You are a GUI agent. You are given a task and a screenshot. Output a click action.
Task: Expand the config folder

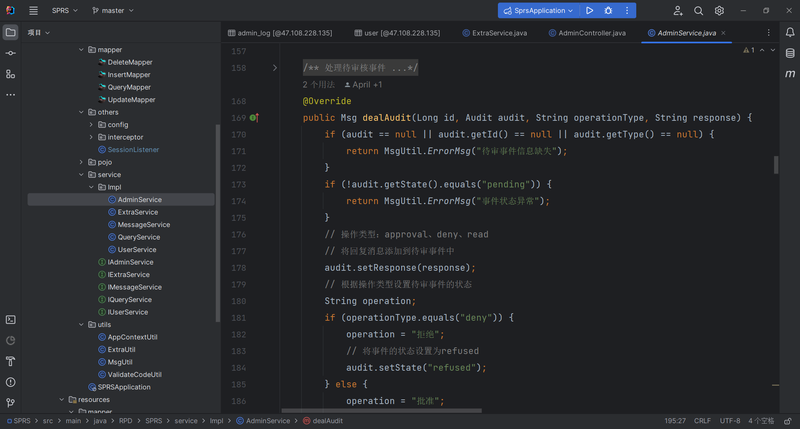(91, 124)
